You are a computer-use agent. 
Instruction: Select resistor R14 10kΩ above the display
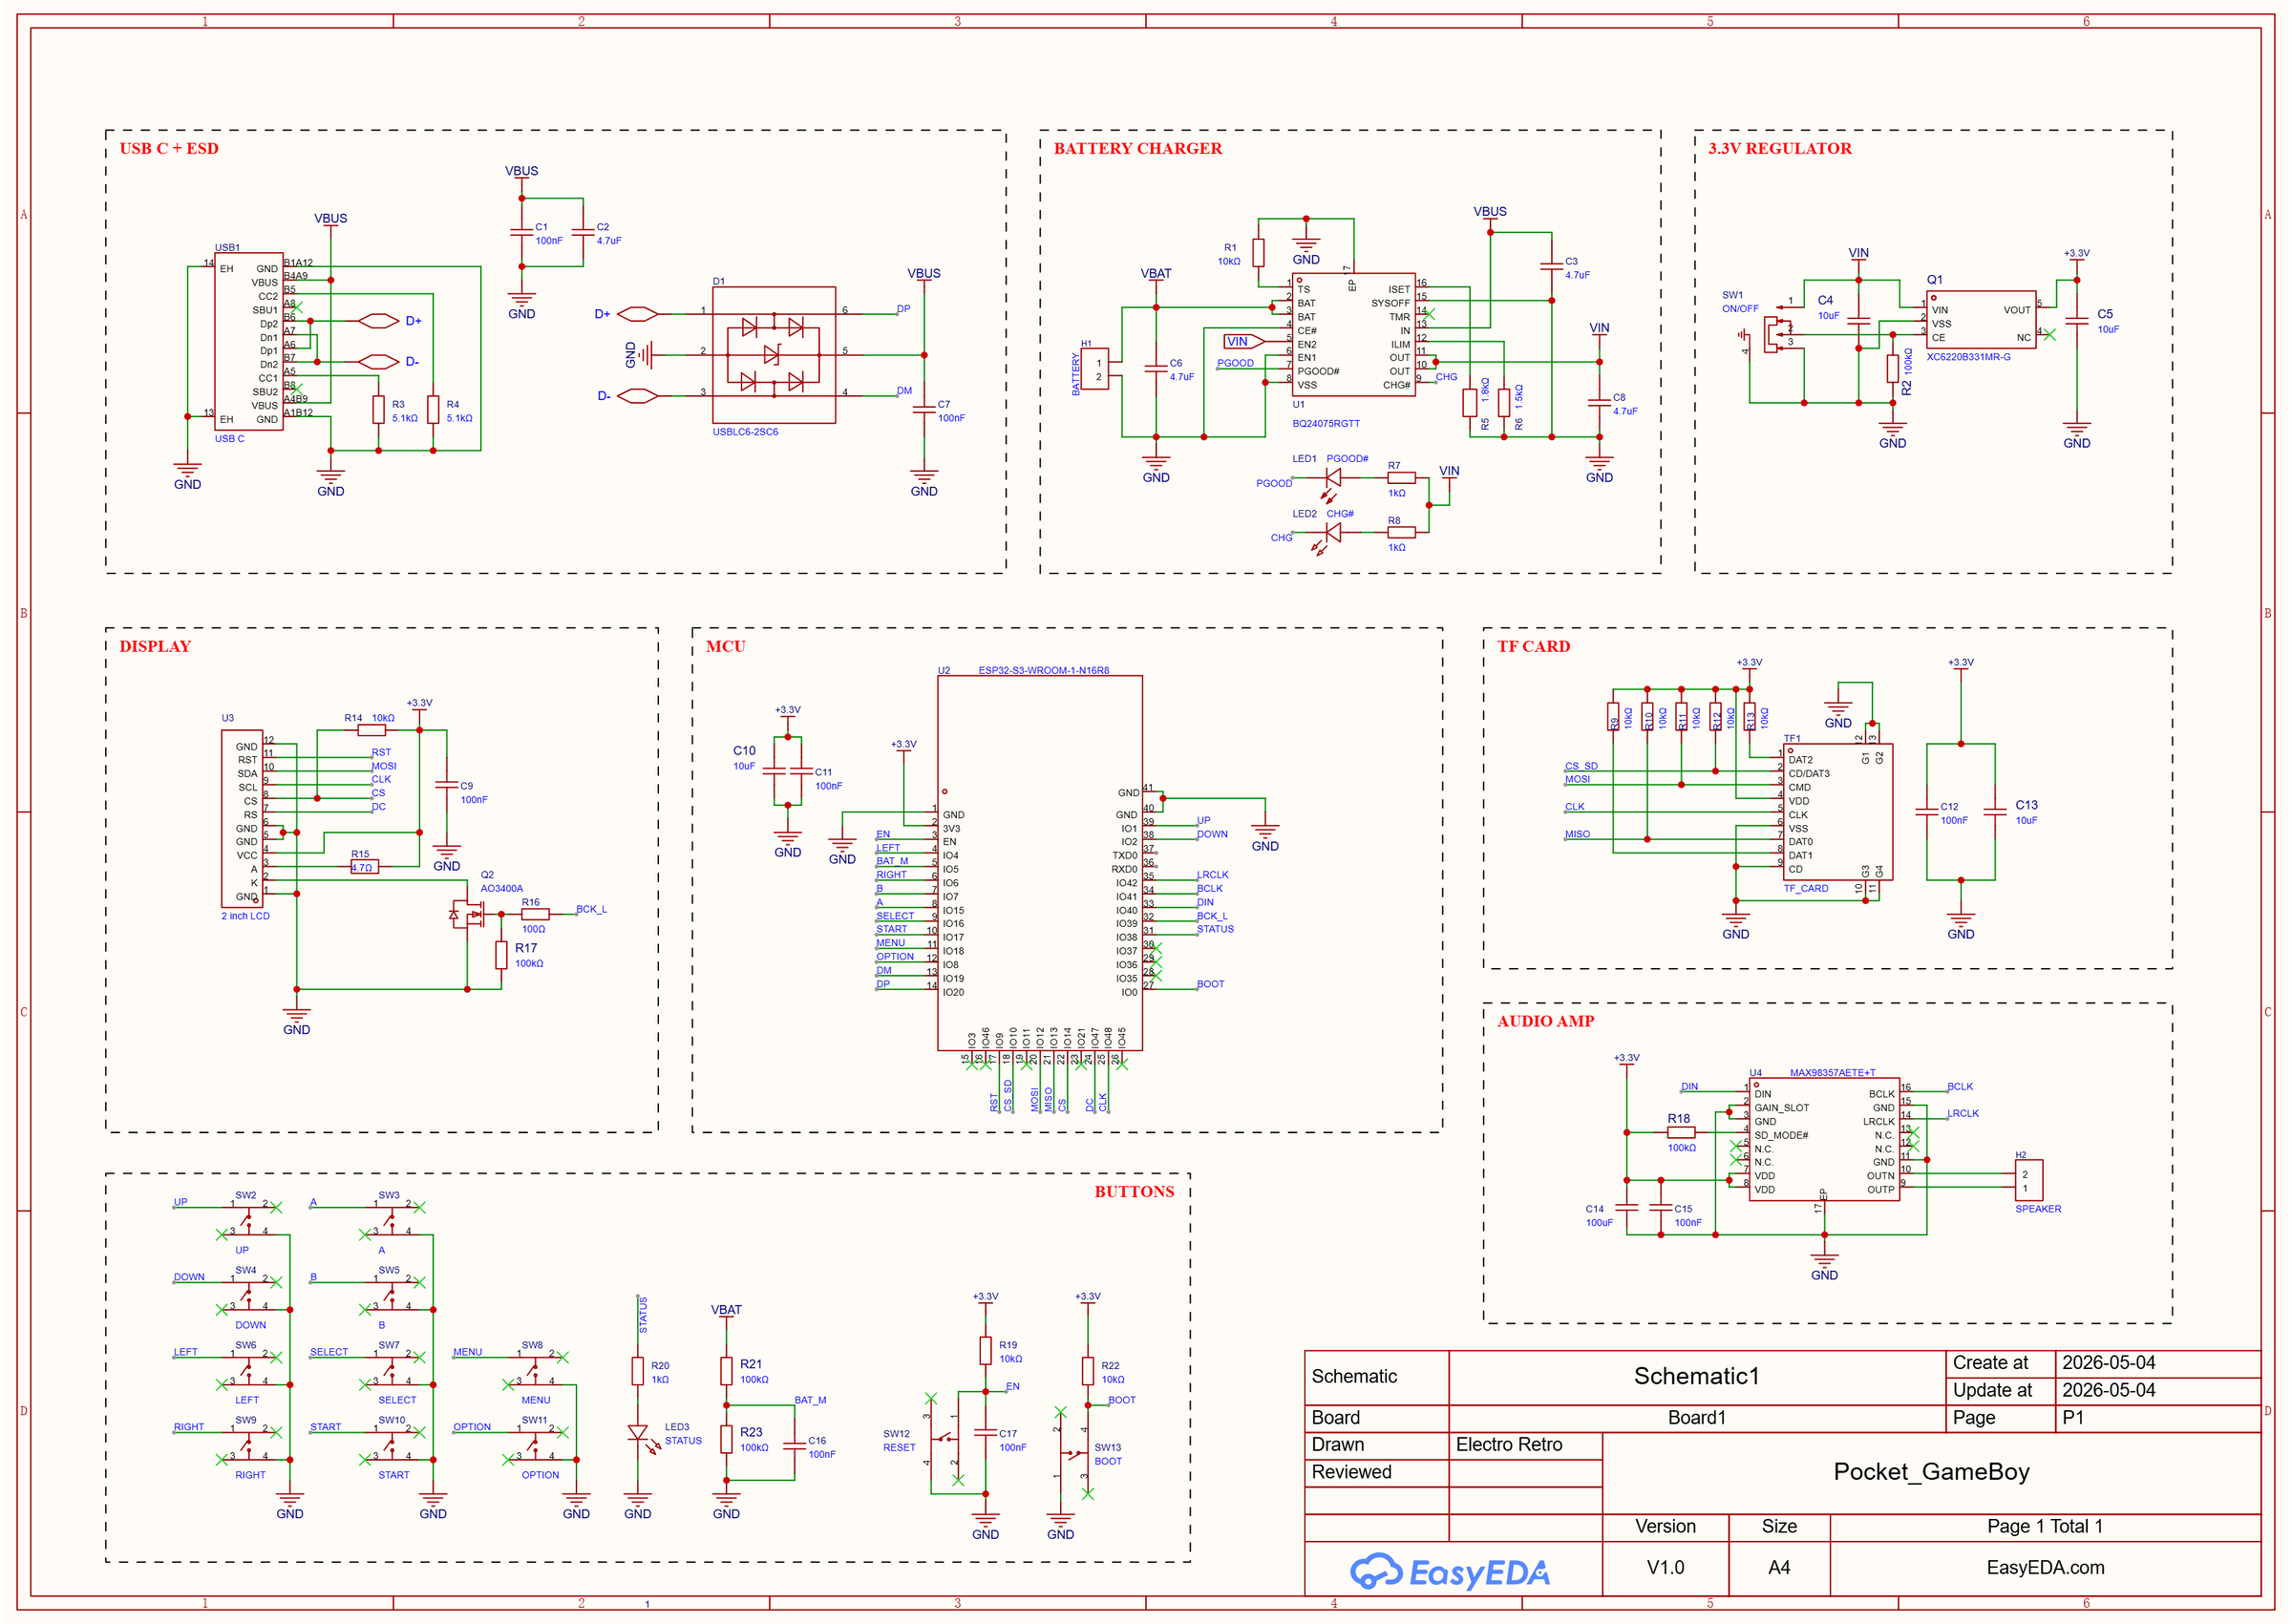[x=371, y=731]
